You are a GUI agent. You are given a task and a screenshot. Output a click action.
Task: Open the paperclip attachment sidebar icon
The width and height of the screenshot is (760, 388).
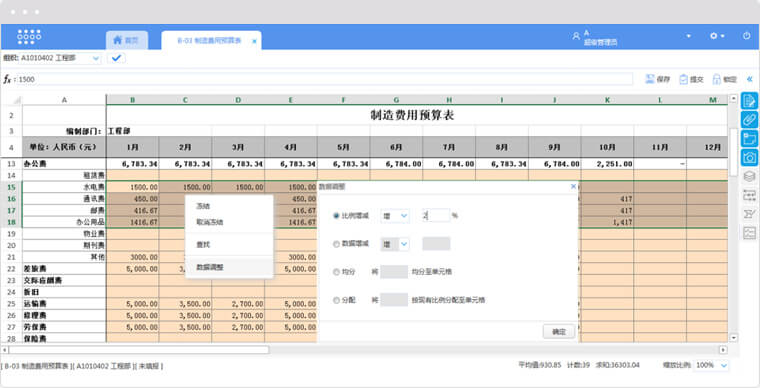[749, 120]
